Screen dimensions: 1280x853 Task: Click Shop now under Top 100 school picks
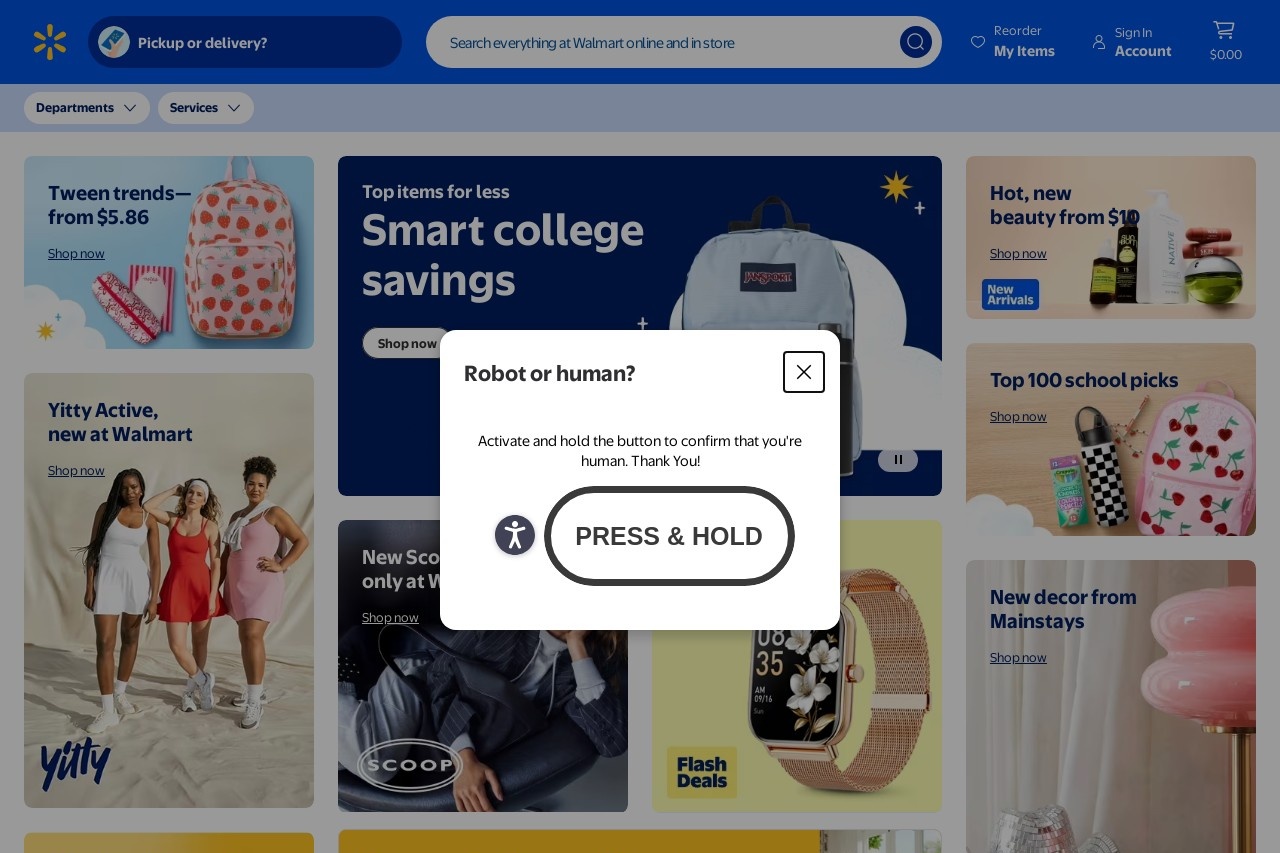click(x=1018, y=417)
